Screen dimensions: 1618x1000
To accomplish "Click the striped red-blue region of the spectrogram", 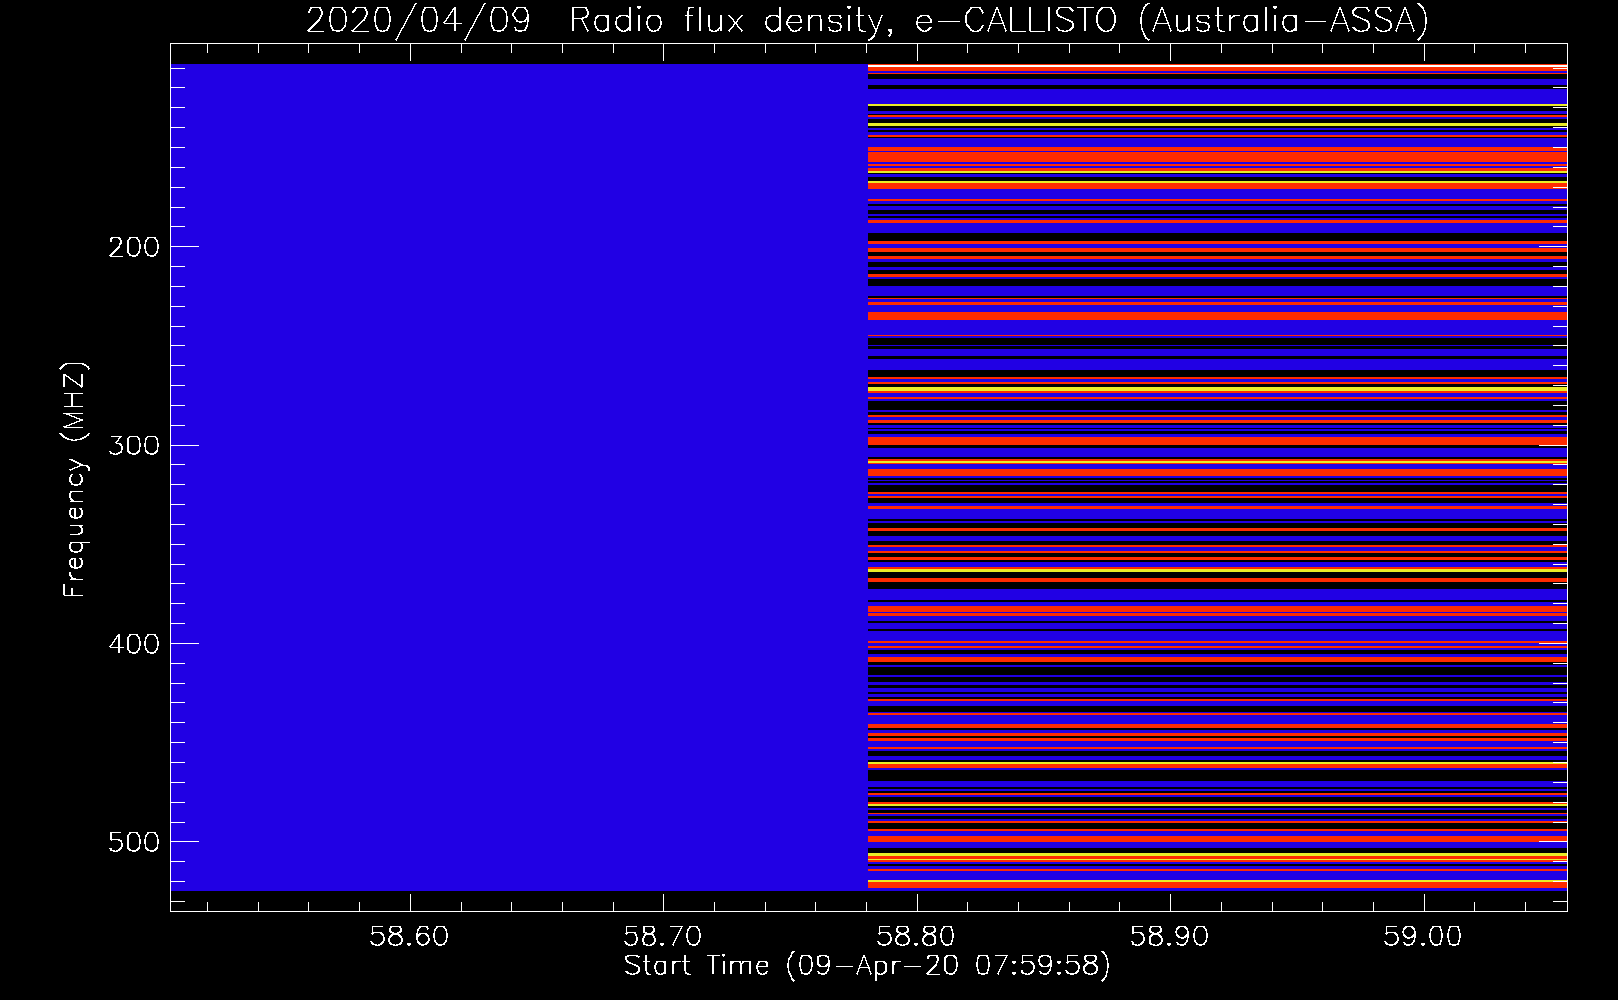I will 1217,477.
